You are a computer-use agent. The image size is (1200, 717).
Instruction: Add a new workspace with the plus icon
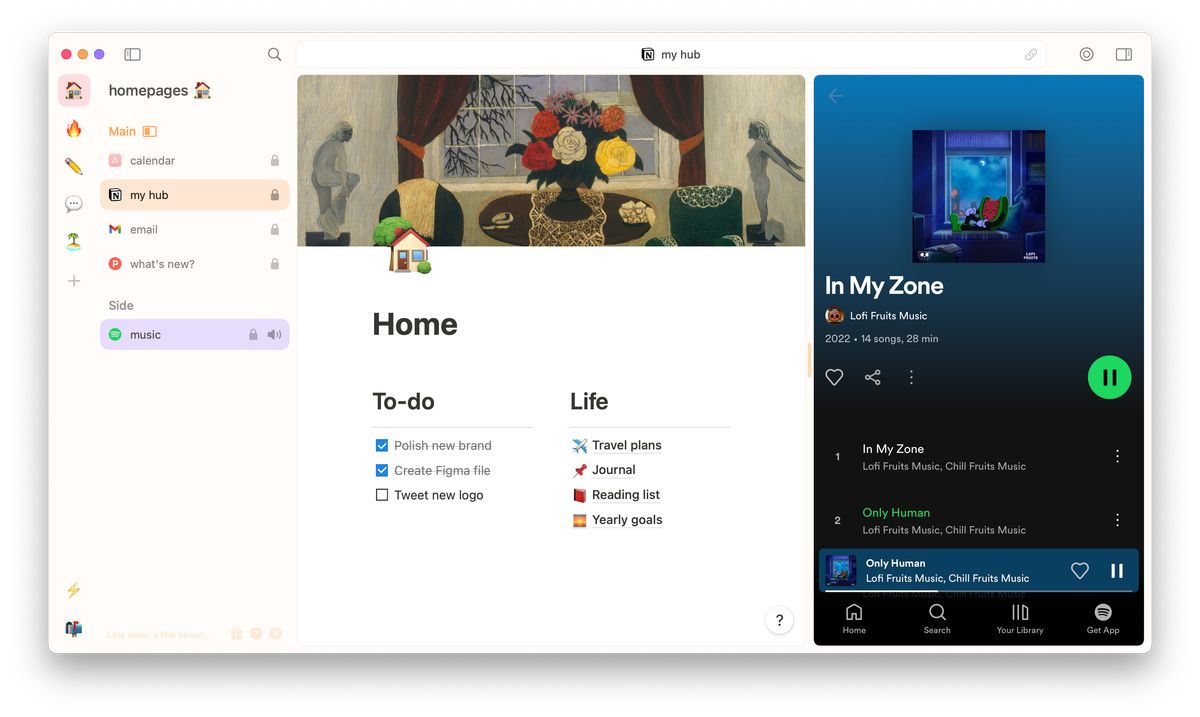pyautogui.click(x=74, y=281)
